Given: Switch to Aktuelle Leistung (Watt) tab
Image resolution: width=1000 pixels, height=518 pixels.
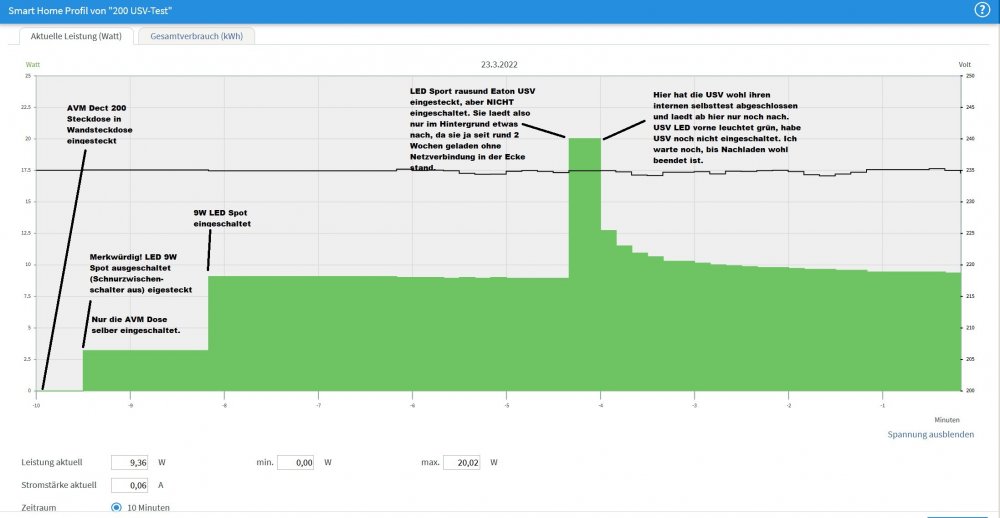Looking at the screenshot, I should [x=76, y=36].
